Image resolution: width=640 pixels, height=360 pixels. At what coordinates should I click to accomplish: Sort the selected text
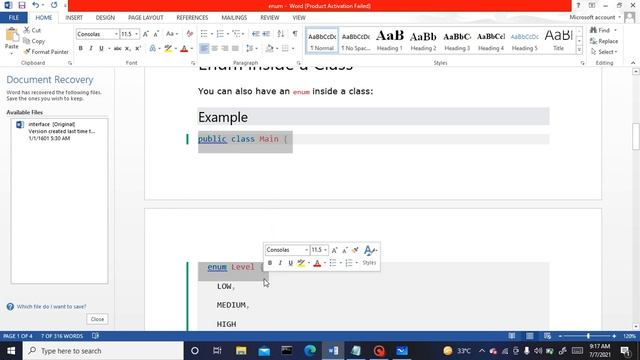[281, 34]
